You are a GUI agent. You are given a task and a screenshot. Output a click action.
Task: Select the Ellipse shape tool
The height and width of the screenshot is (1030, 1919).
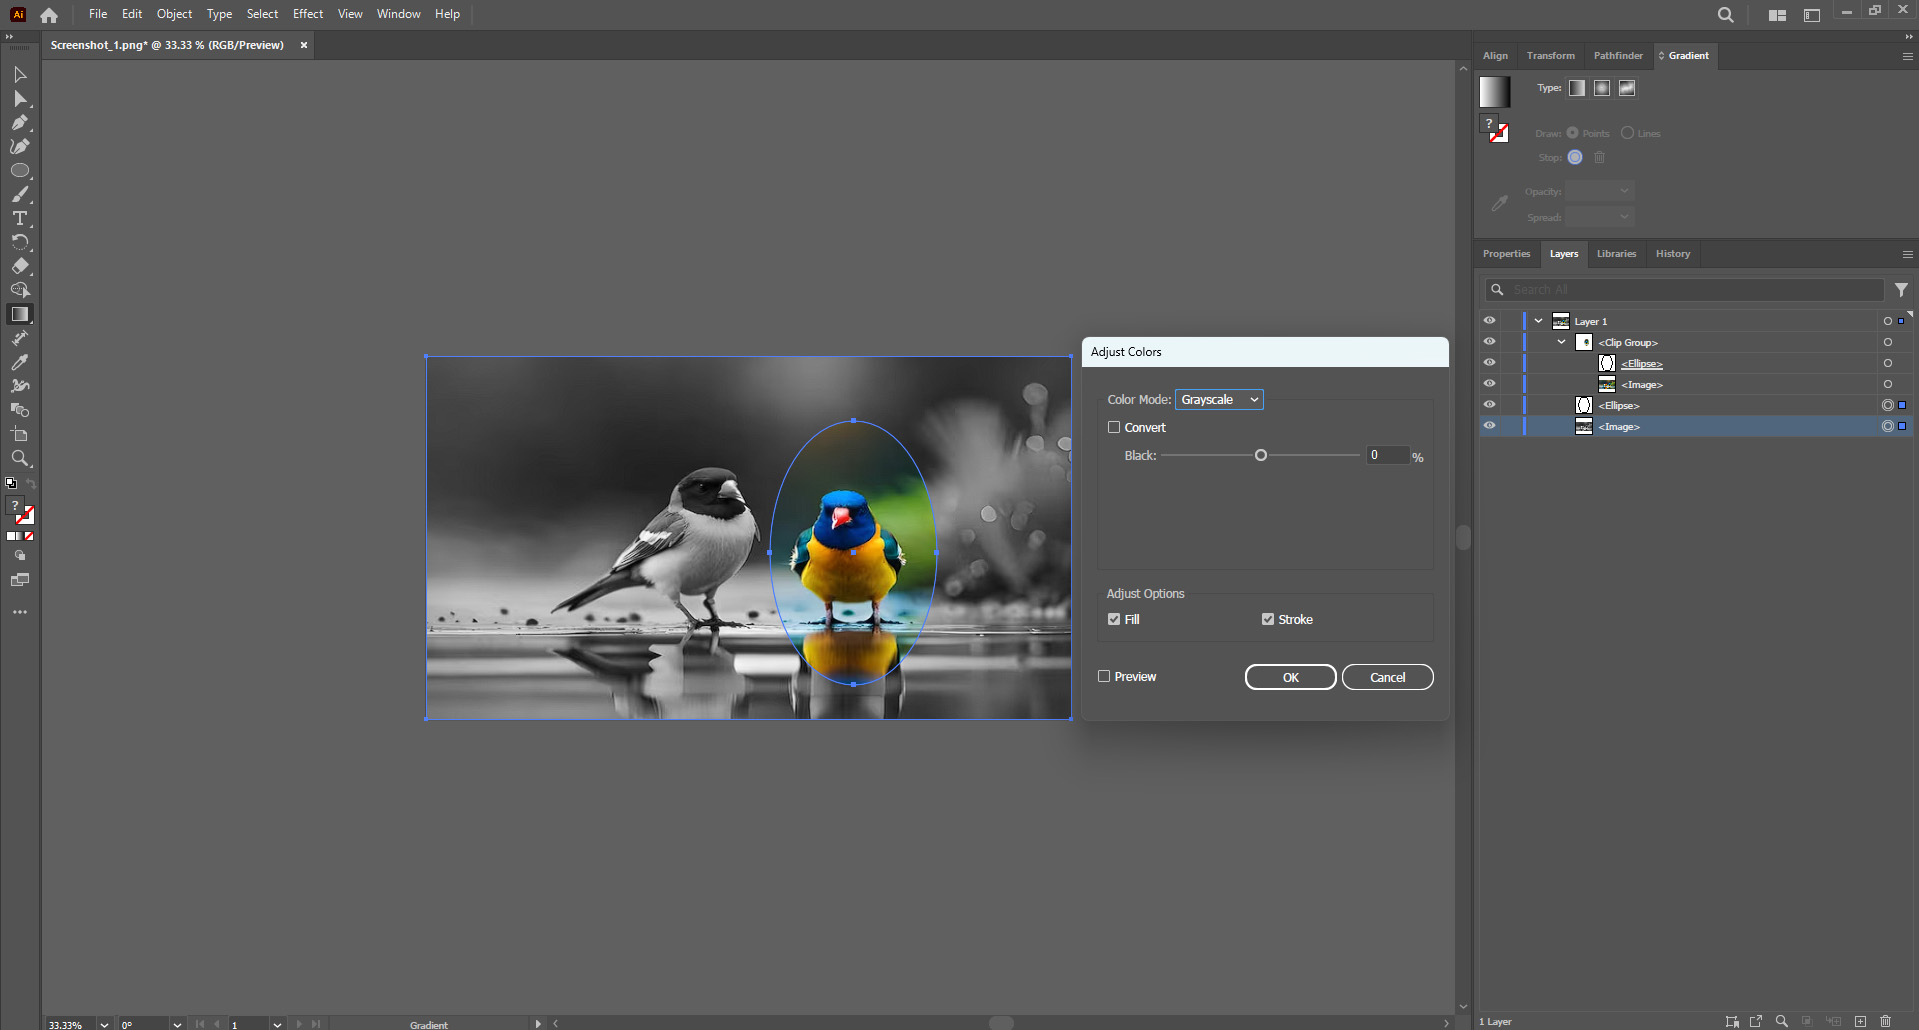pos(20,170)
